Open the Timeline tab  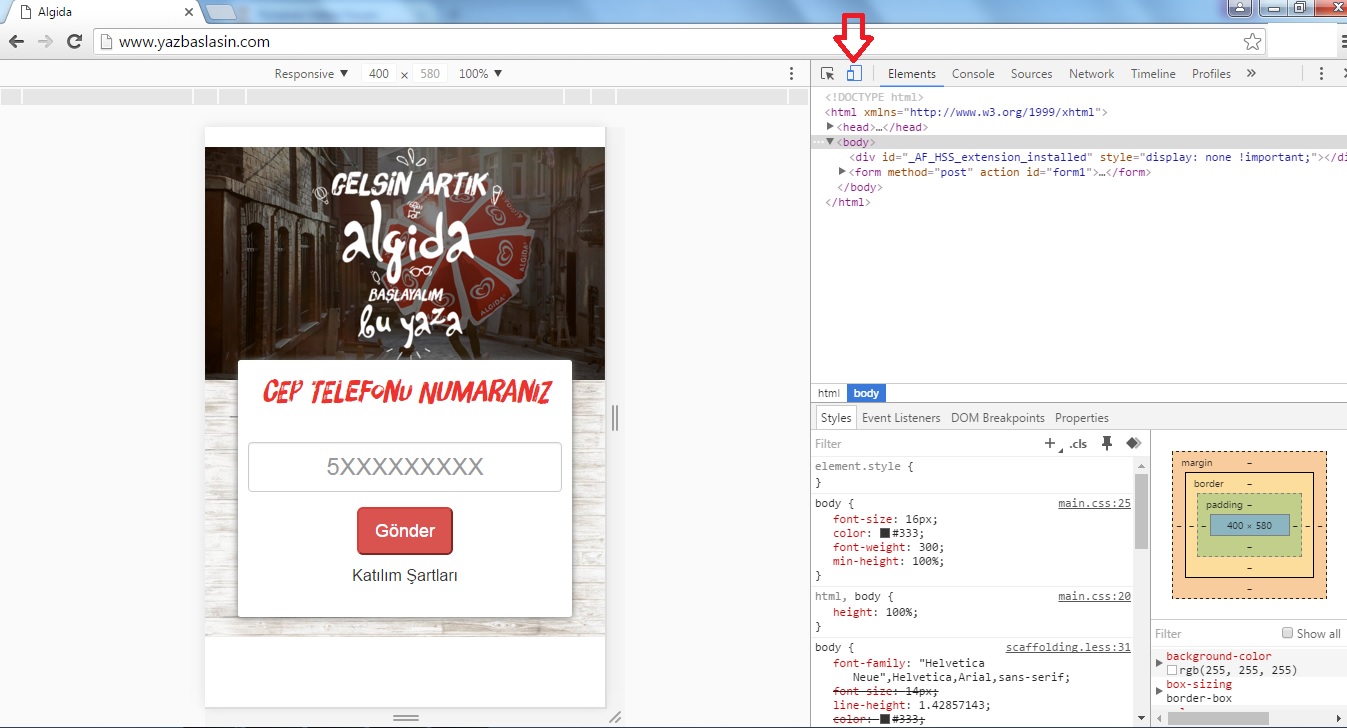(1153, 74)
